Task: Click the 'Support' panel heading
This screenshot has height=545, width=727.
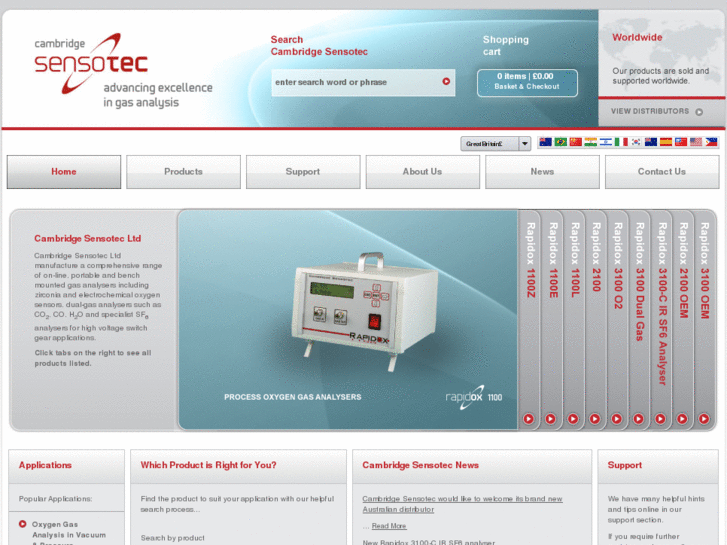Action: (x=625, y=465)
